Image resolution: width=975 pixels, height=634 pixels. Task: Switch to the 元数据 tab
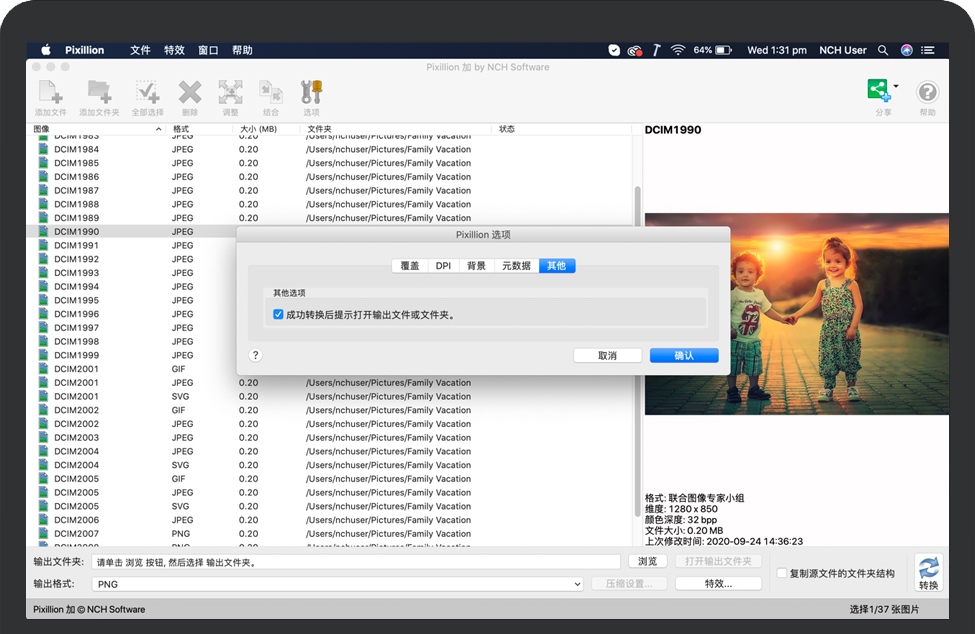pos(516,265)
